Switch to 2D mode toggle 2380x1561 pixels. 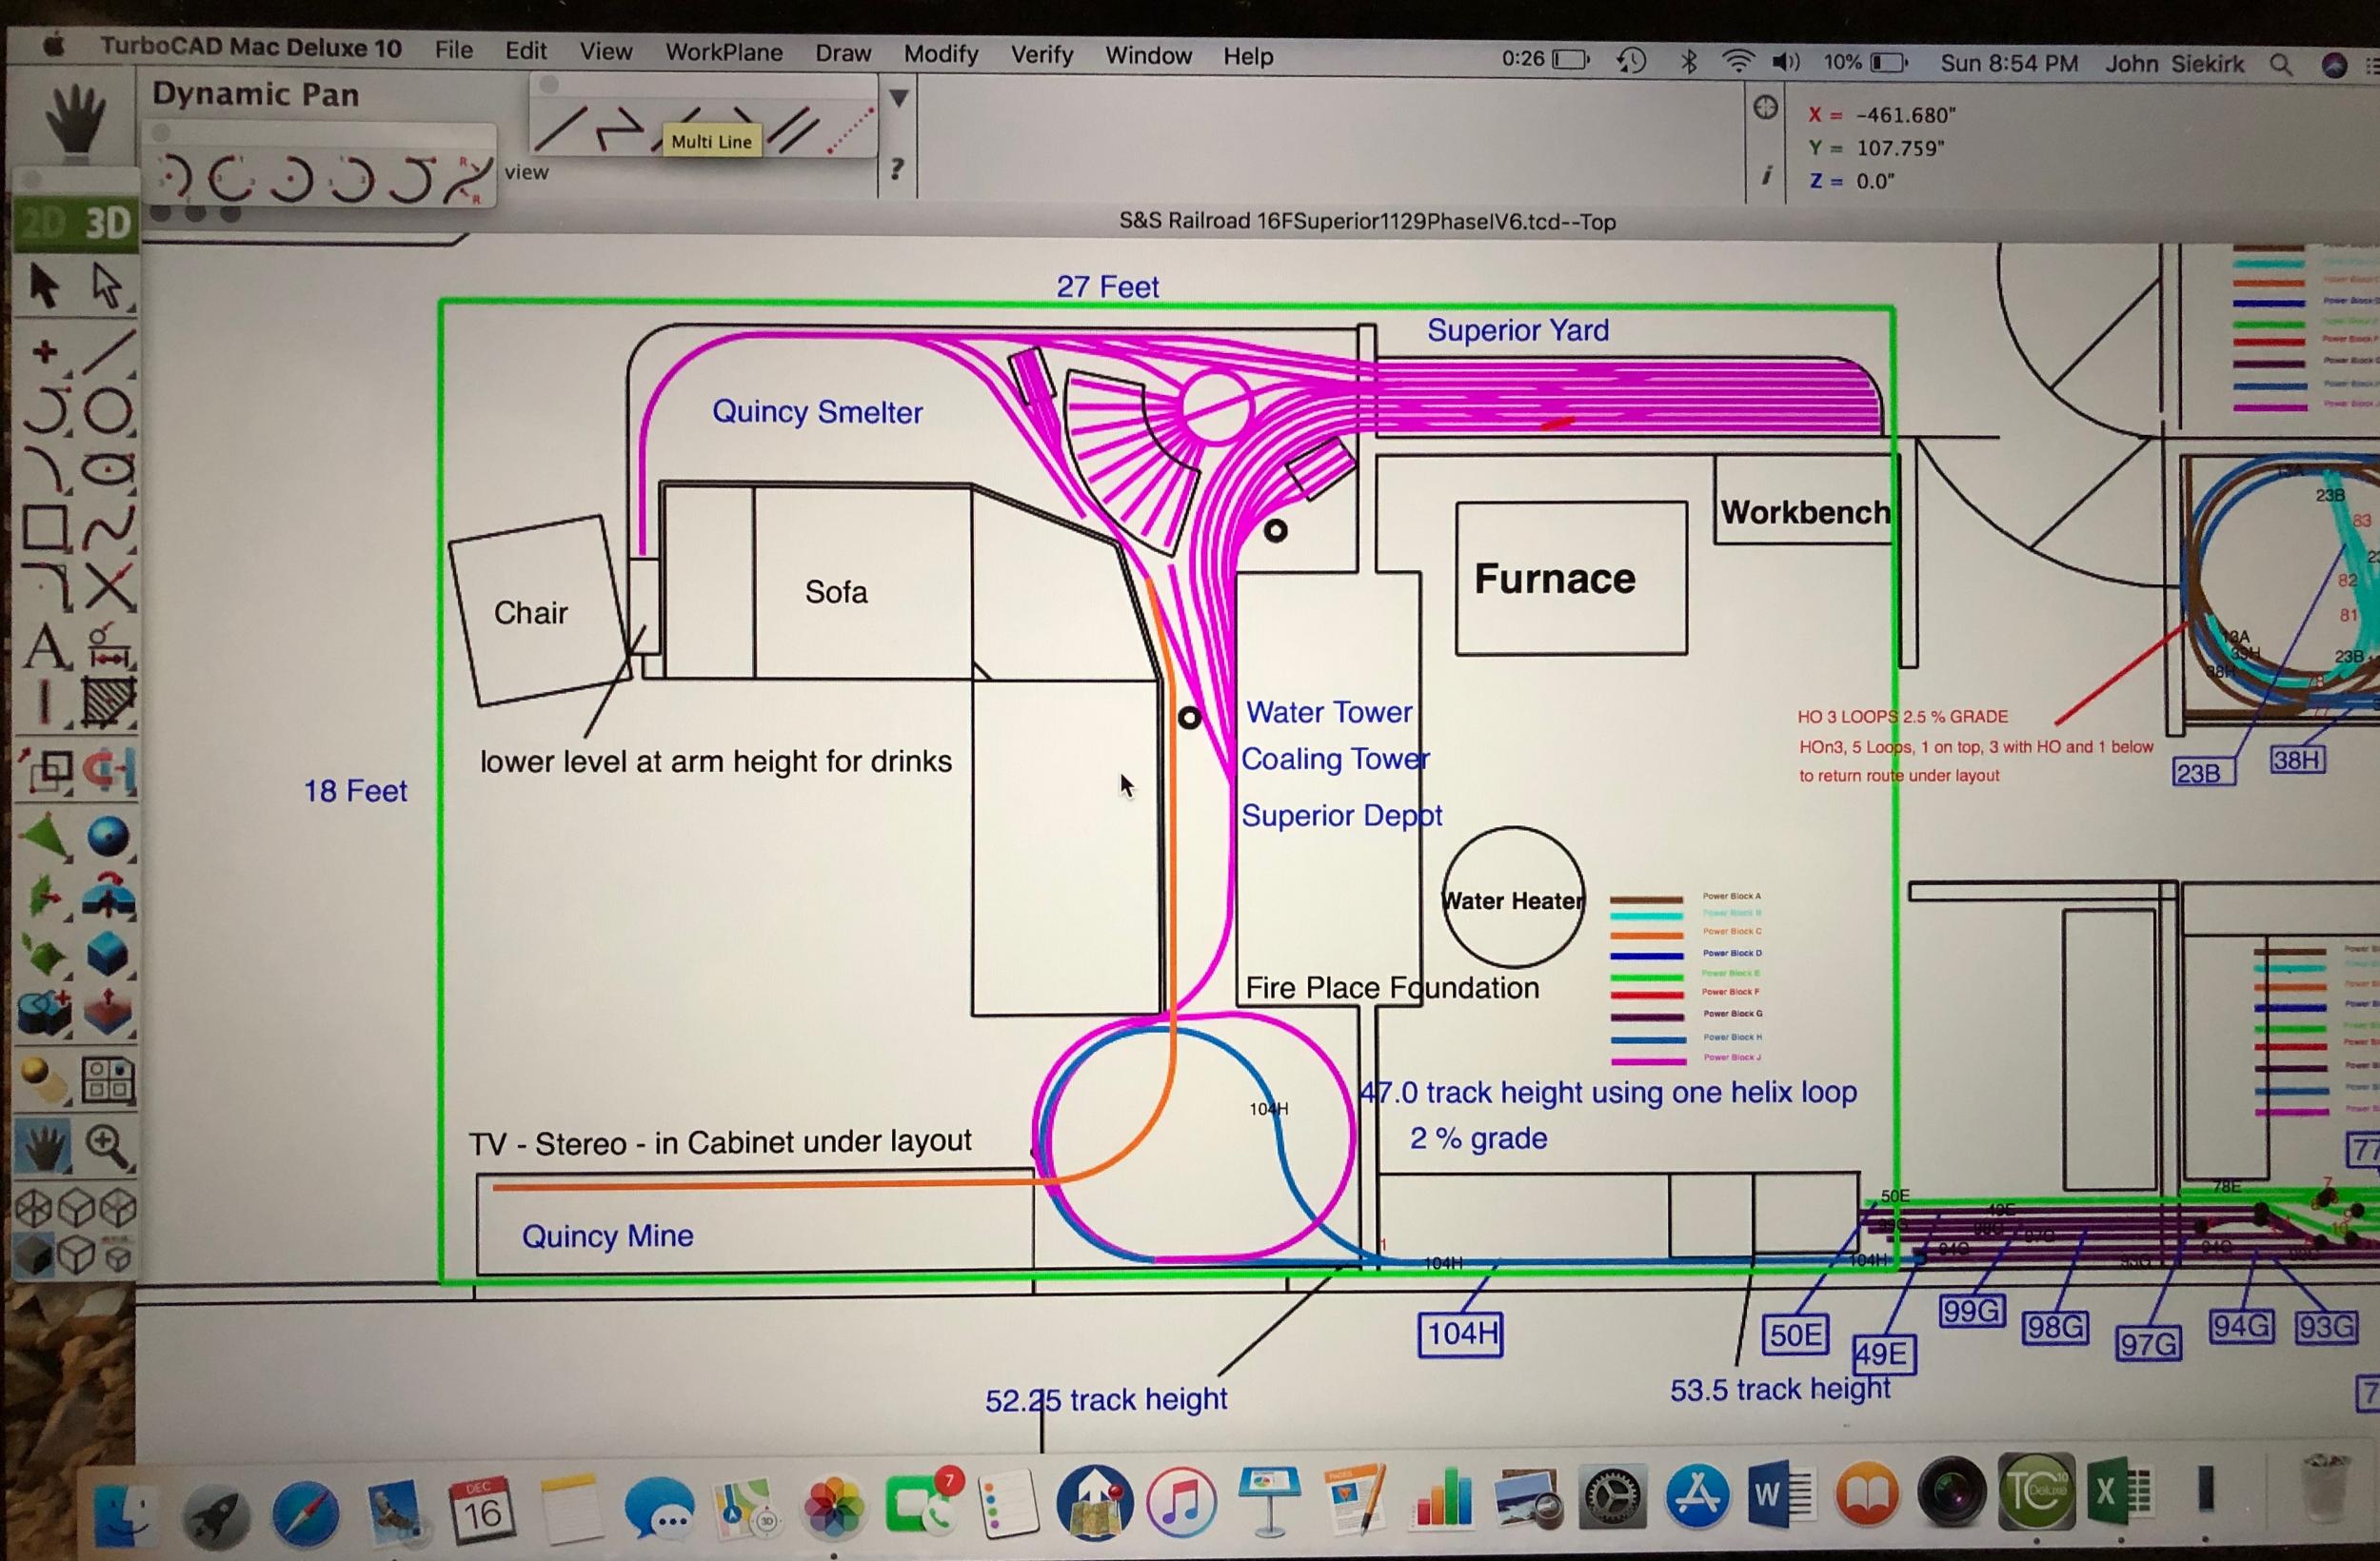click(x=44, y=223)
